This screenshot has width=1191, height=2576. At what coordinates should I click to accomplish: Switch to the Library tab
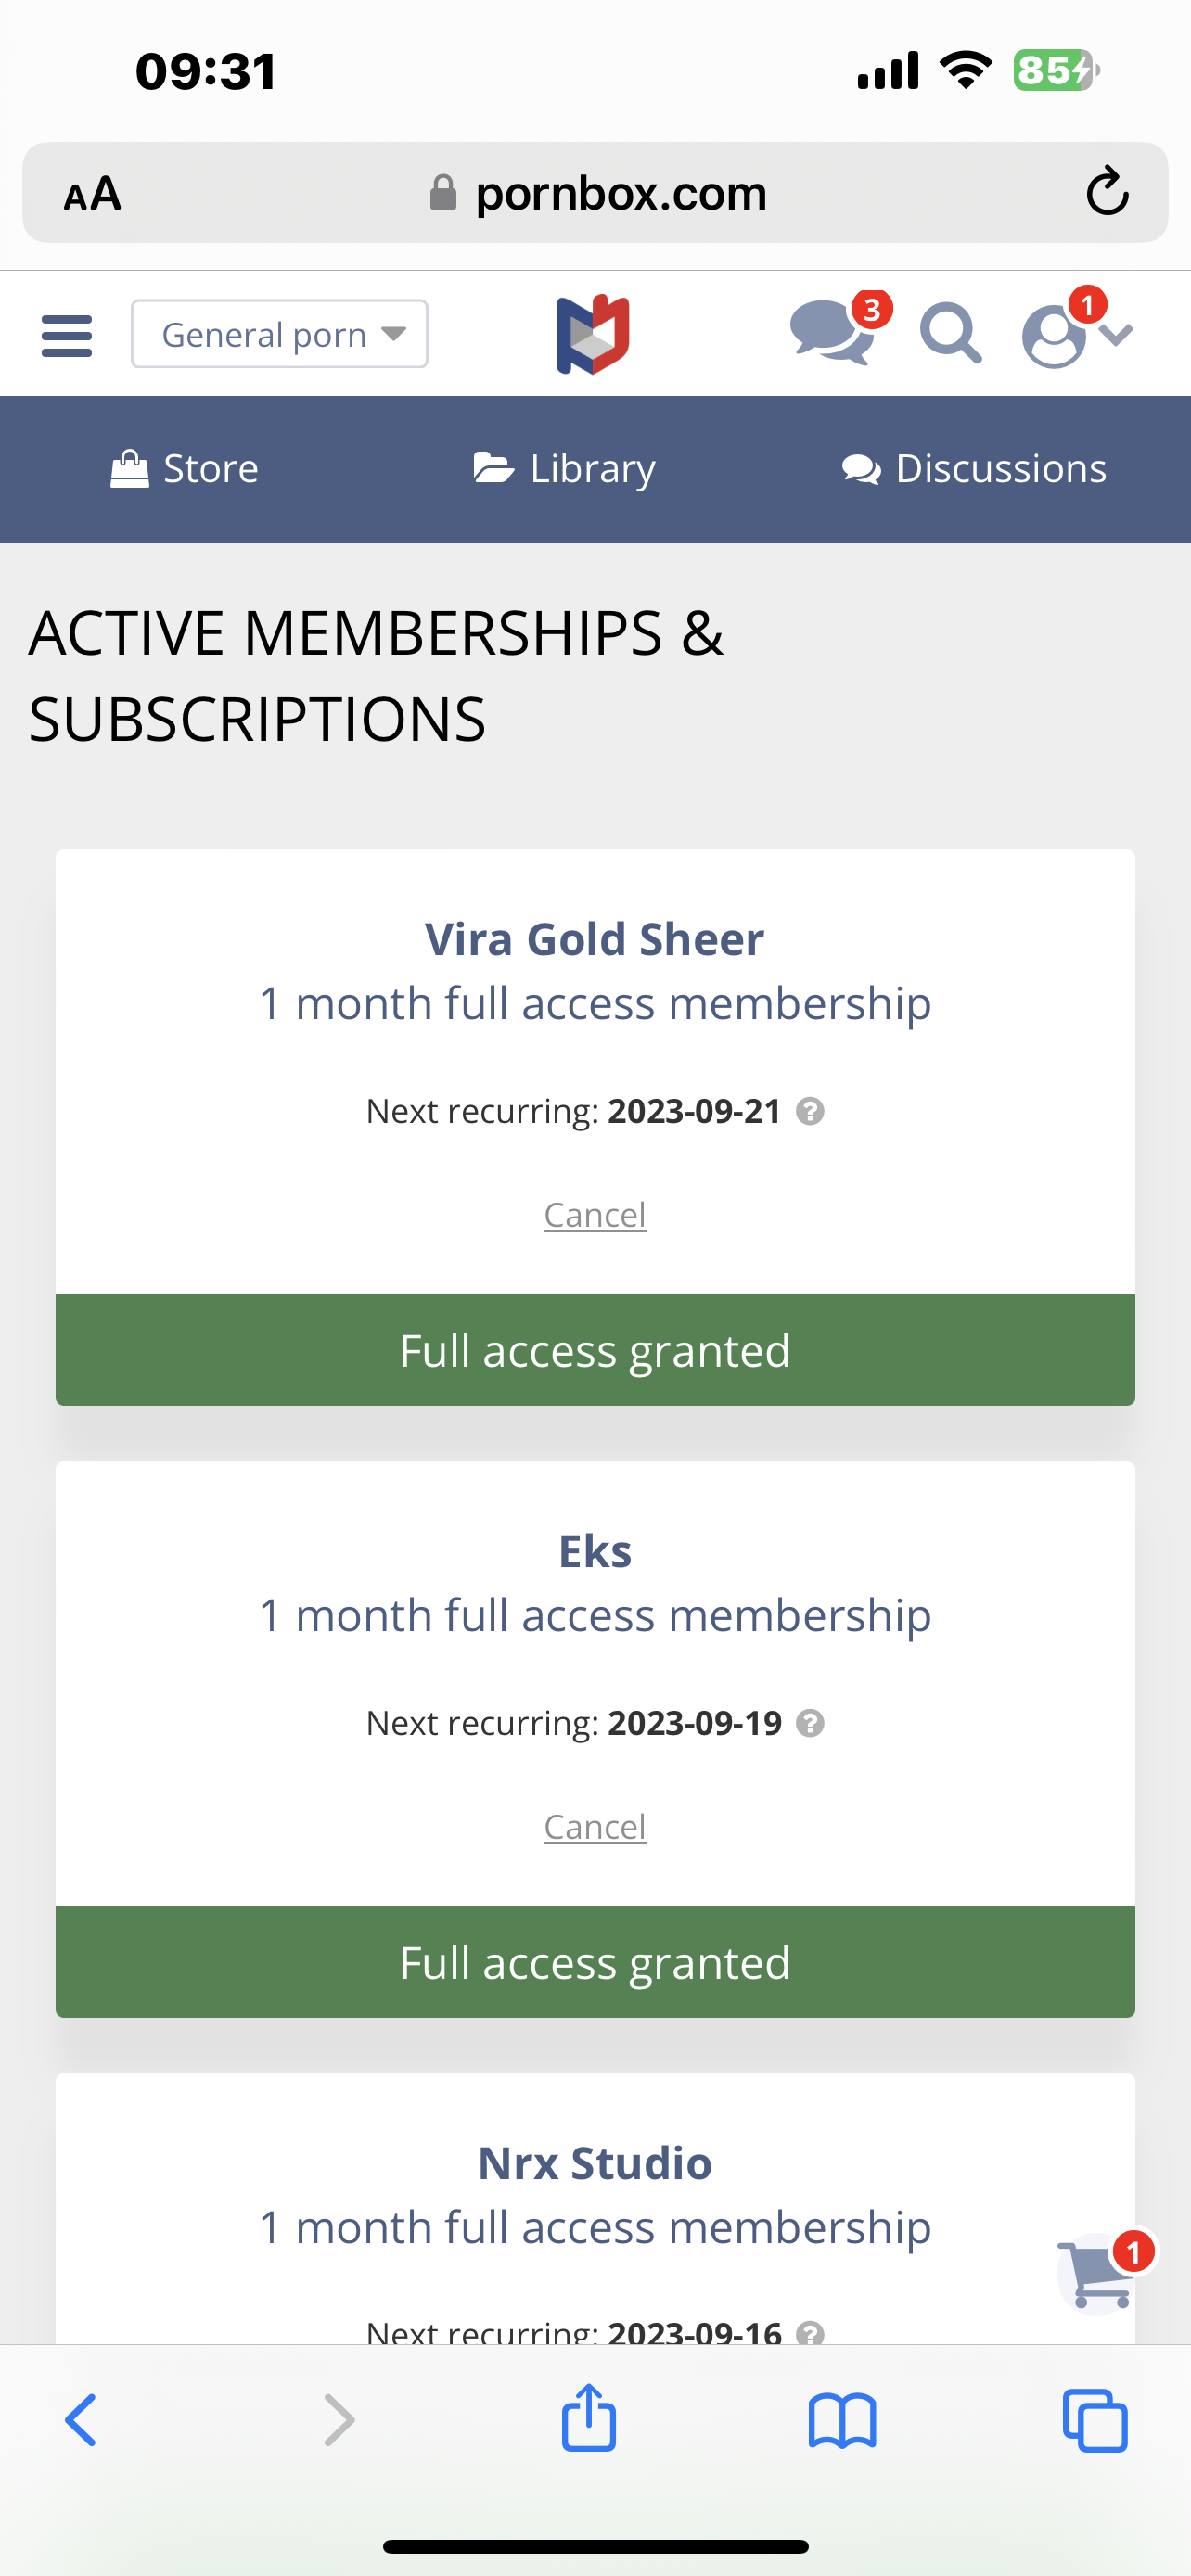click(x=565, y=469)
